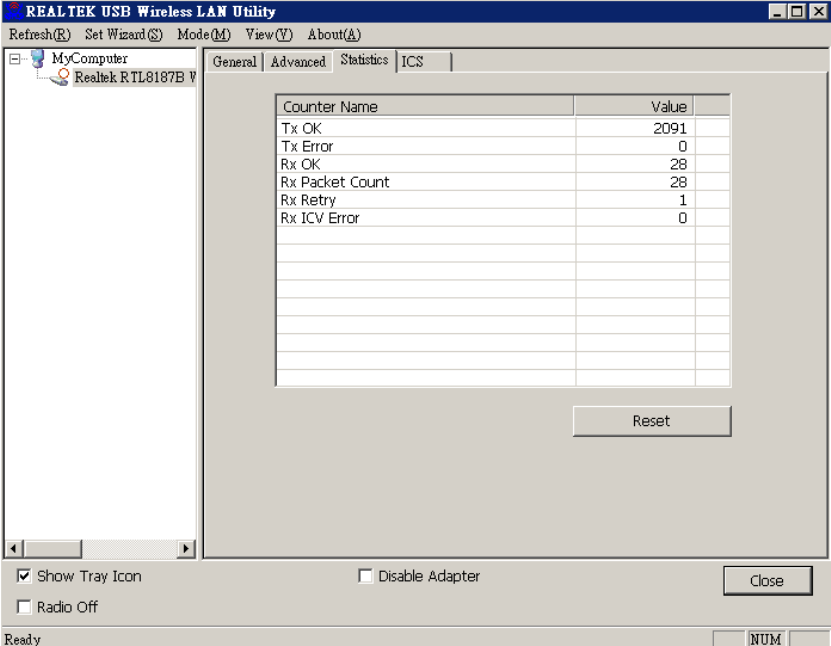831x646 pixels.
Task: Open the Refresh(R) menu
Action: pyautogui.click(x=40, y=34)
